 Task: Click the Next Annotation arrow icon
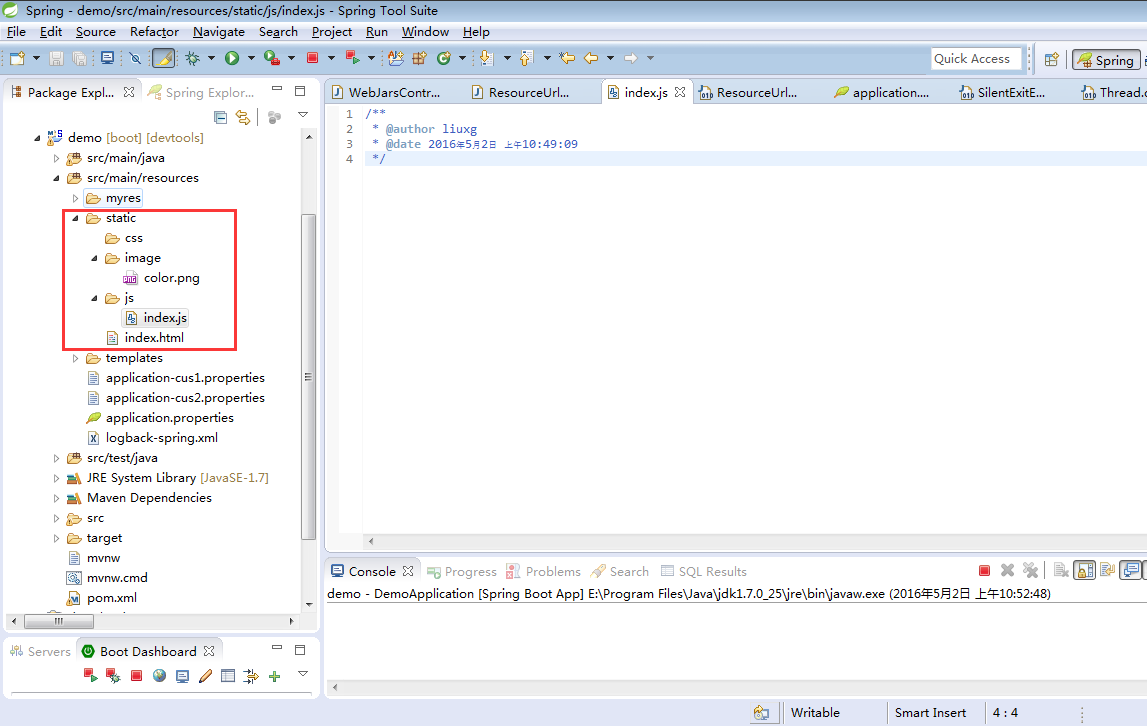[x=486, y=59]
